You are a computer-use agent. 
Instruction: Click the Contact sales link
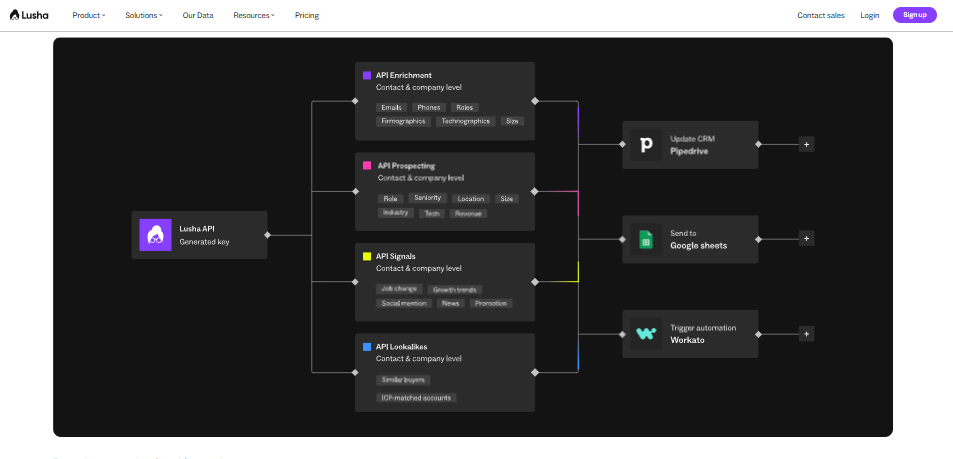point(821,15)
